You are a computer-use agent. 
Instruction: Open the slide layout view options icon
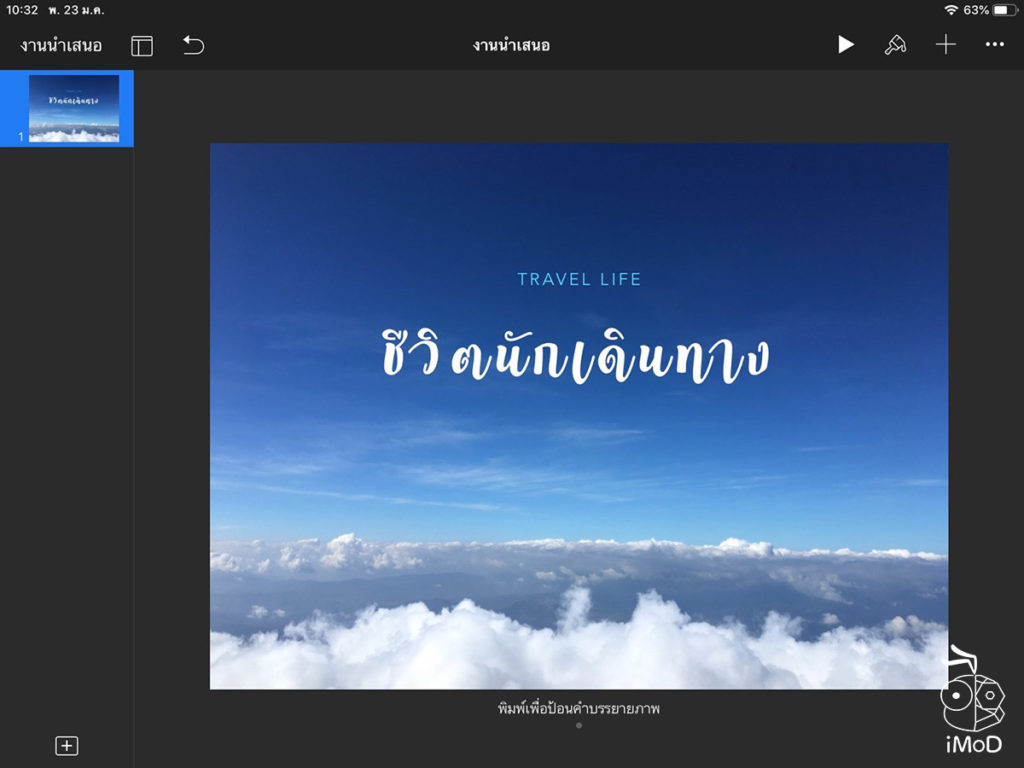141,44
